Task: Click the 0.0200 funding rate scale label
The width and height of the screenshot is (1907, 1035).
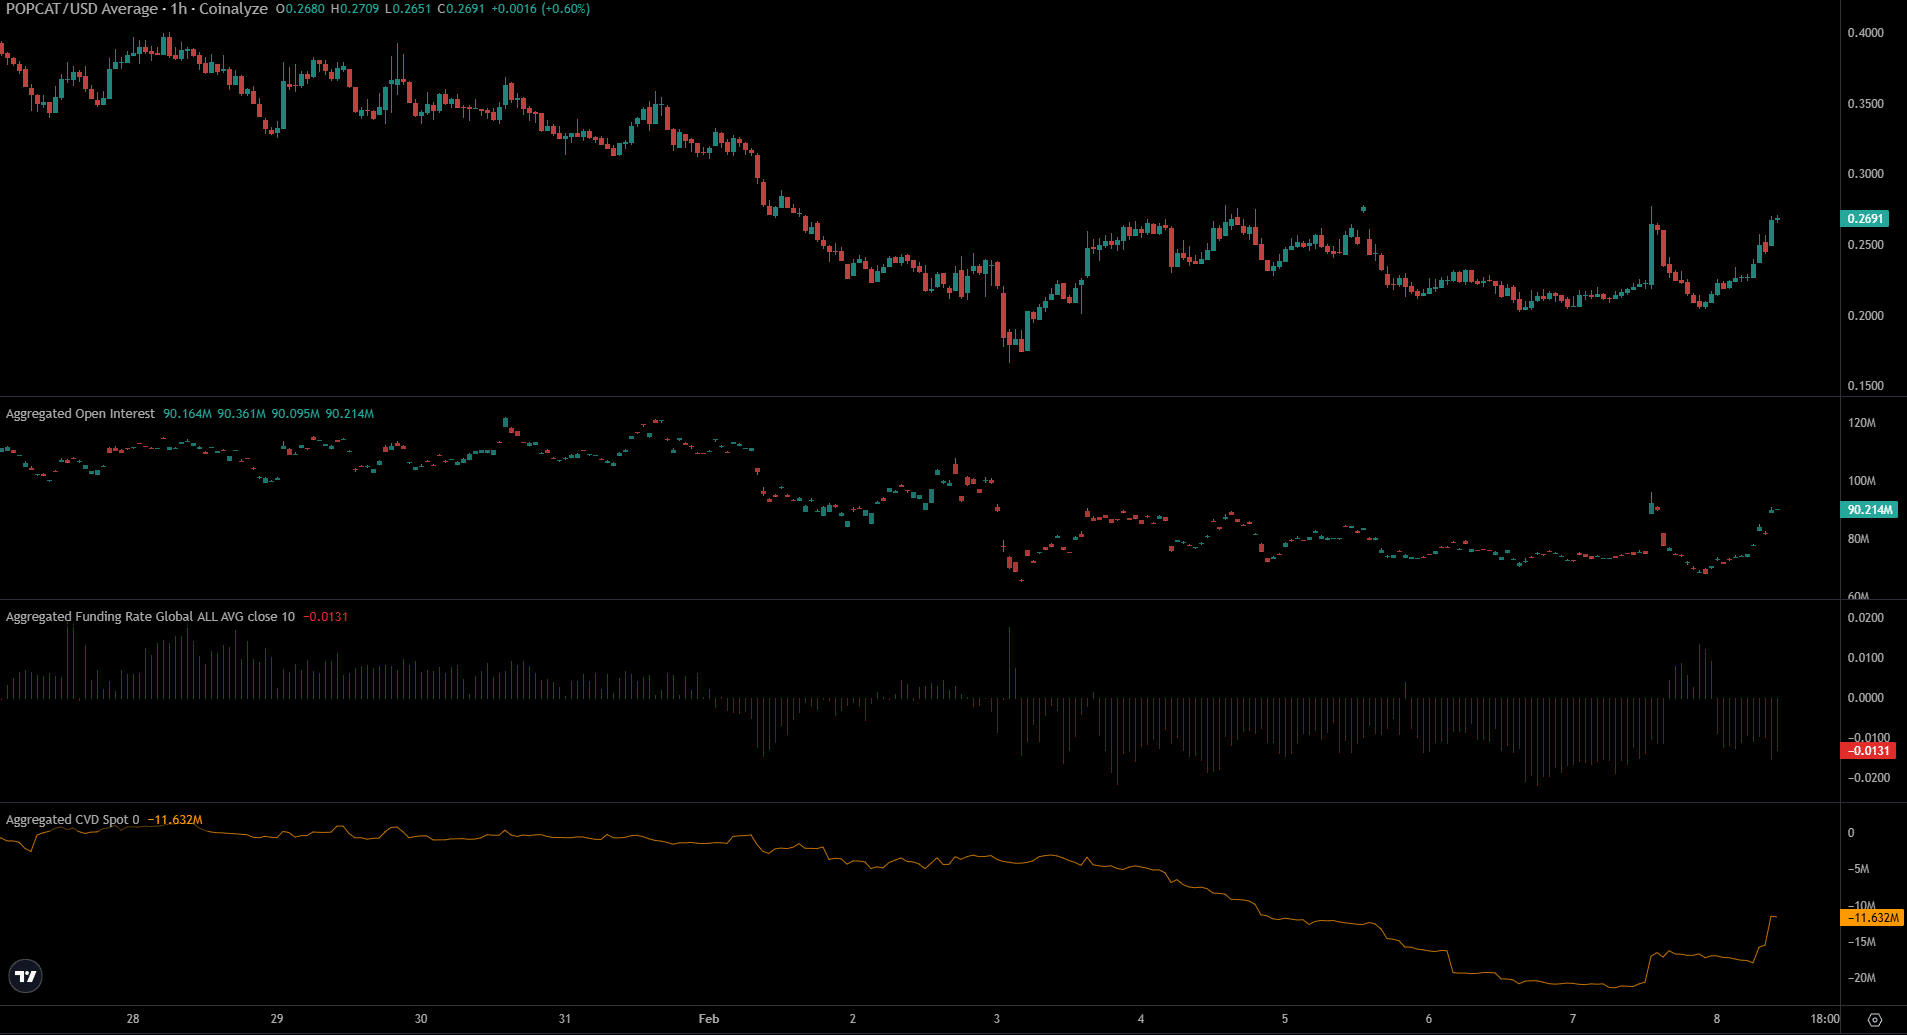Action: pos(1865,618)
